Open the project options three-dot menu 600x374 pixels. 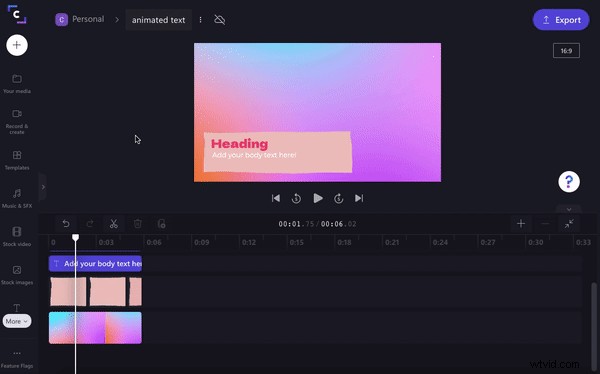point(201,20)
